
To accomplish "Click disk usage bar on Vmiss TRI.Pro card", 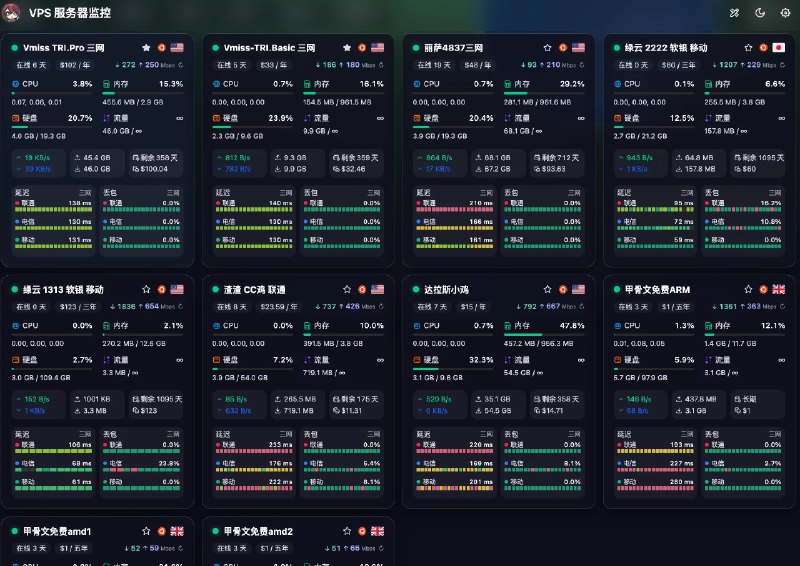I will click(52, 127).
